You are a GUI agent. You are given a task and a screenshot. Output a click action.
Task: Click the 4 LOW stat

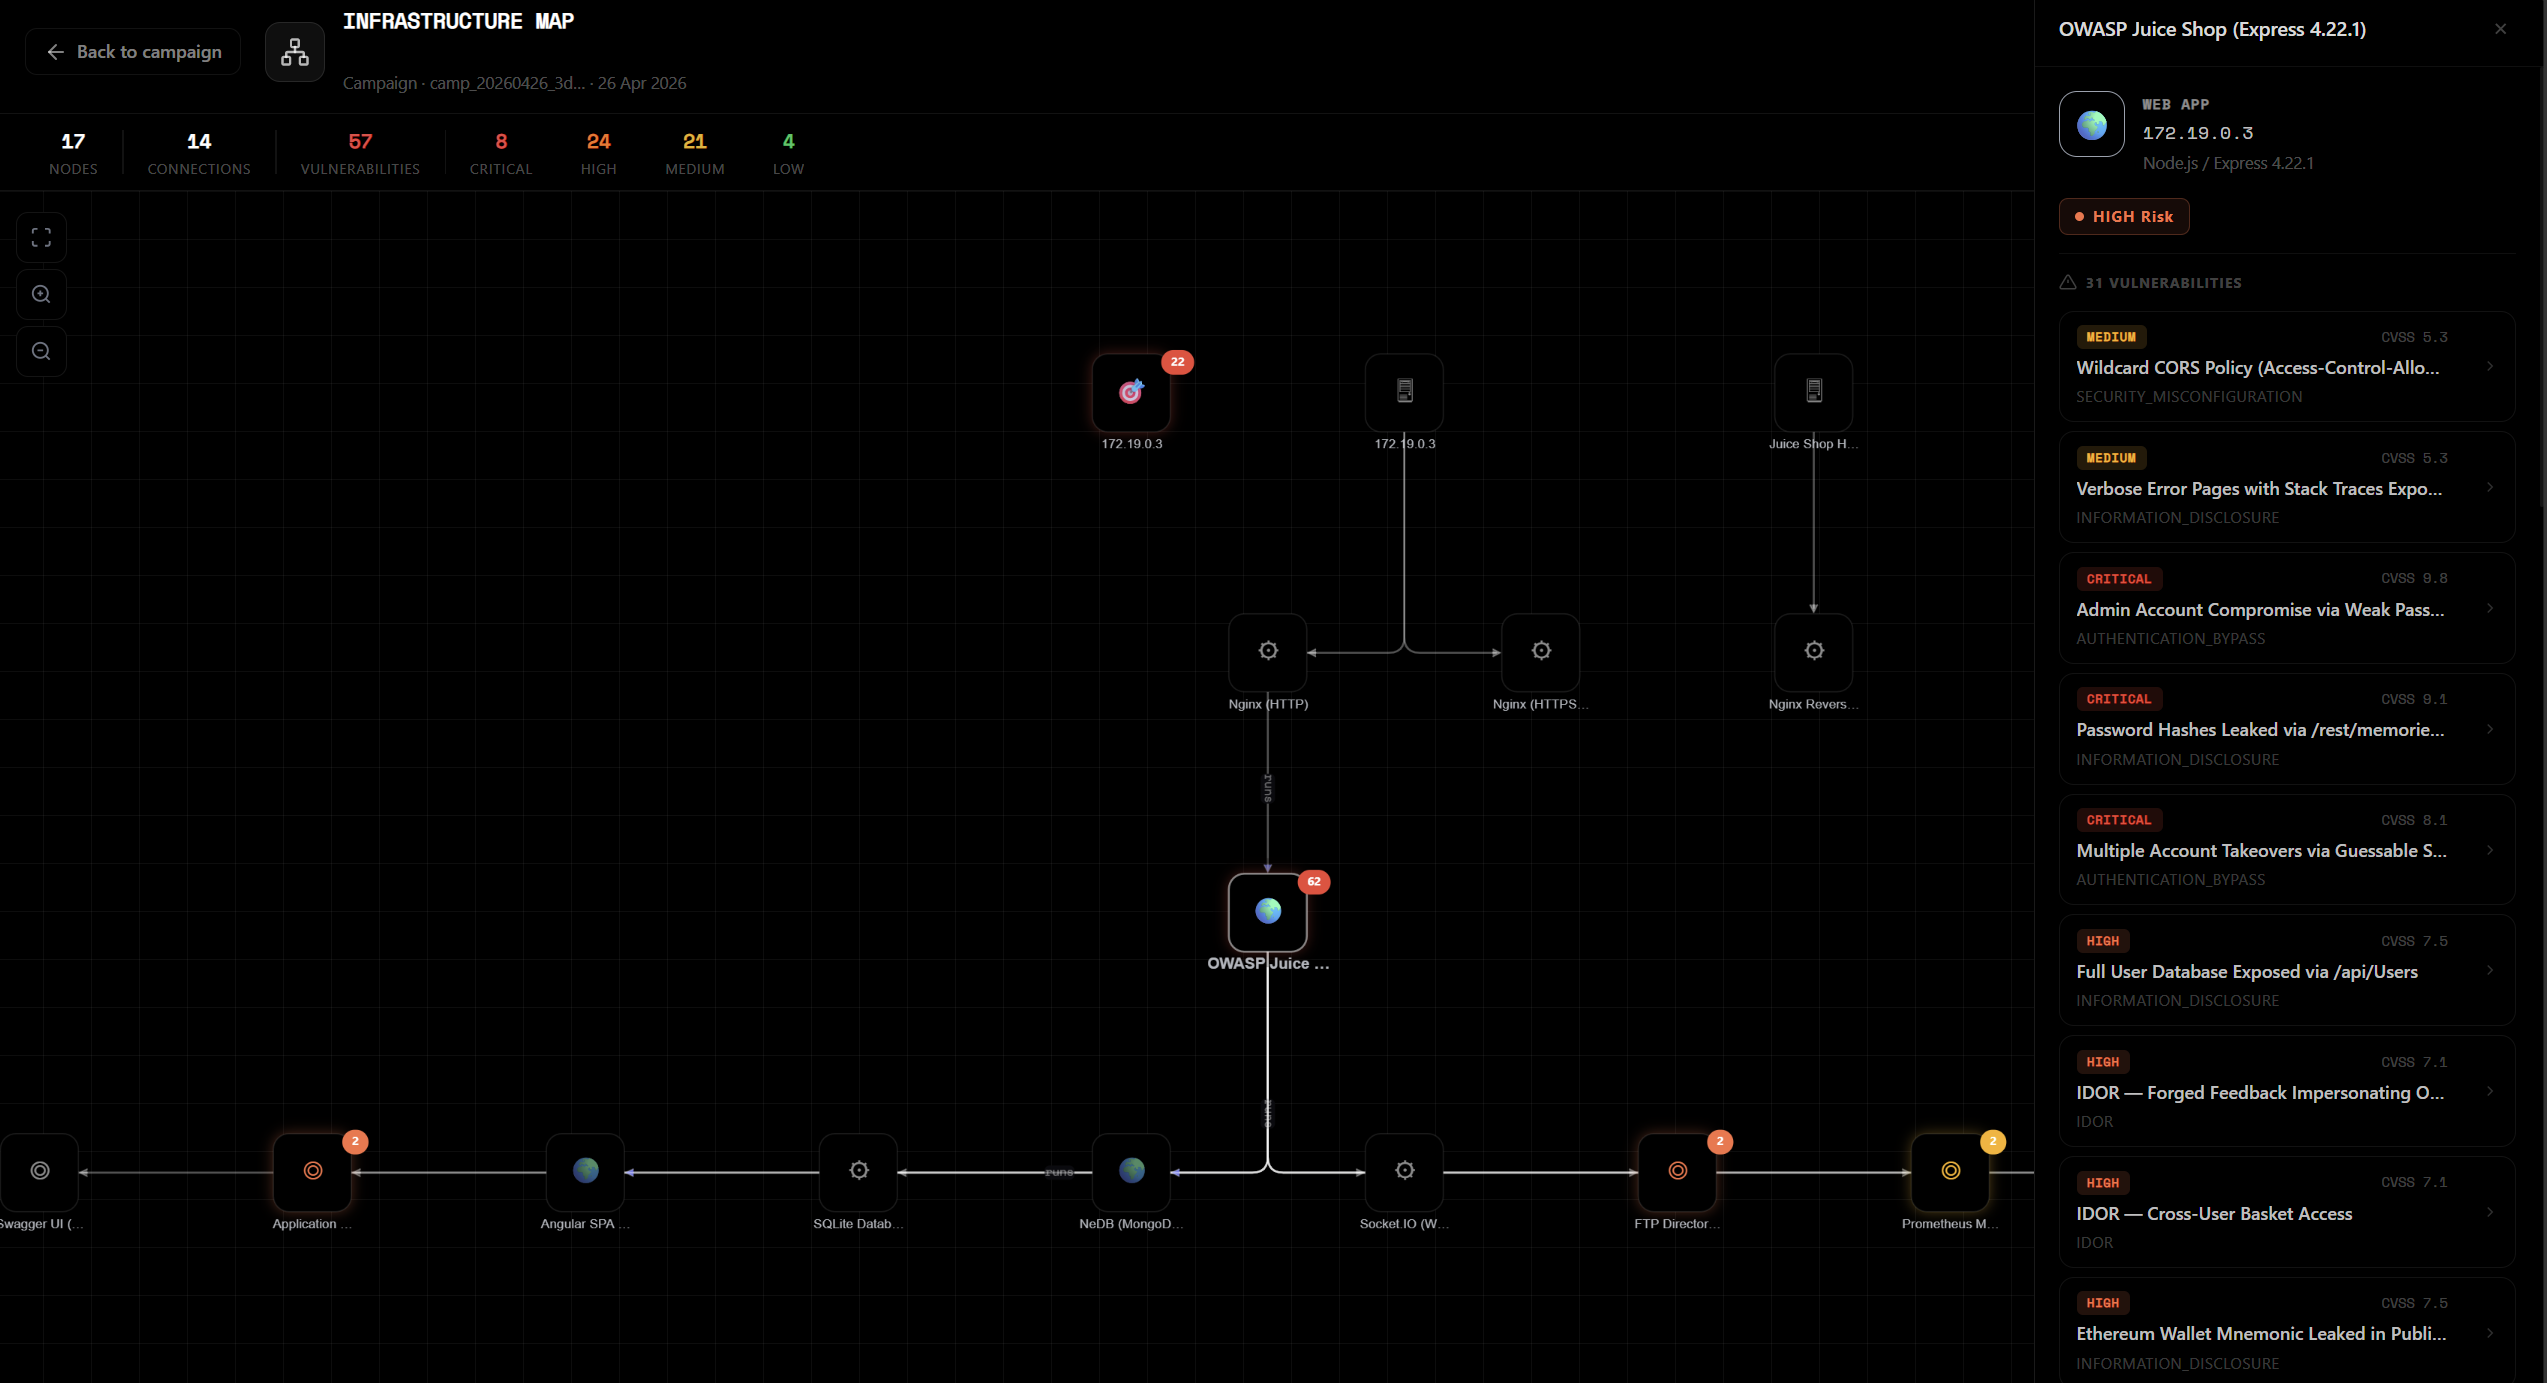click(788, 153)
